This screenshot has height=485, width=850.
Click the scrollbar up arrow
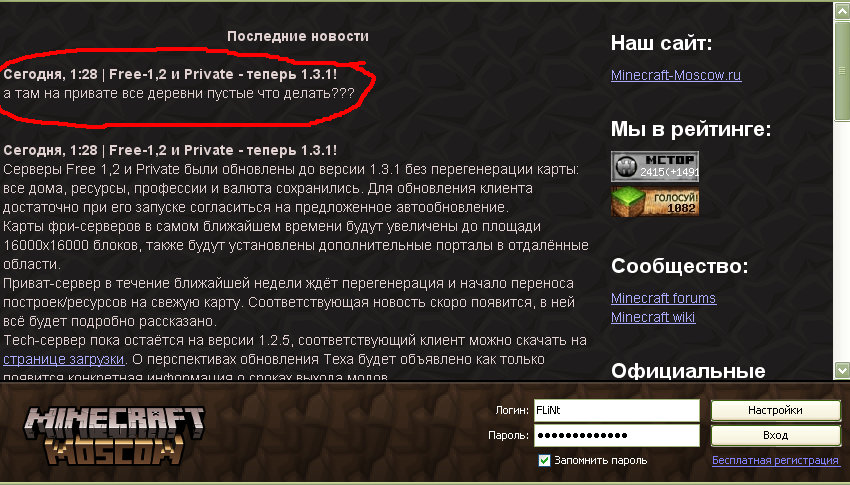(842, 11)
